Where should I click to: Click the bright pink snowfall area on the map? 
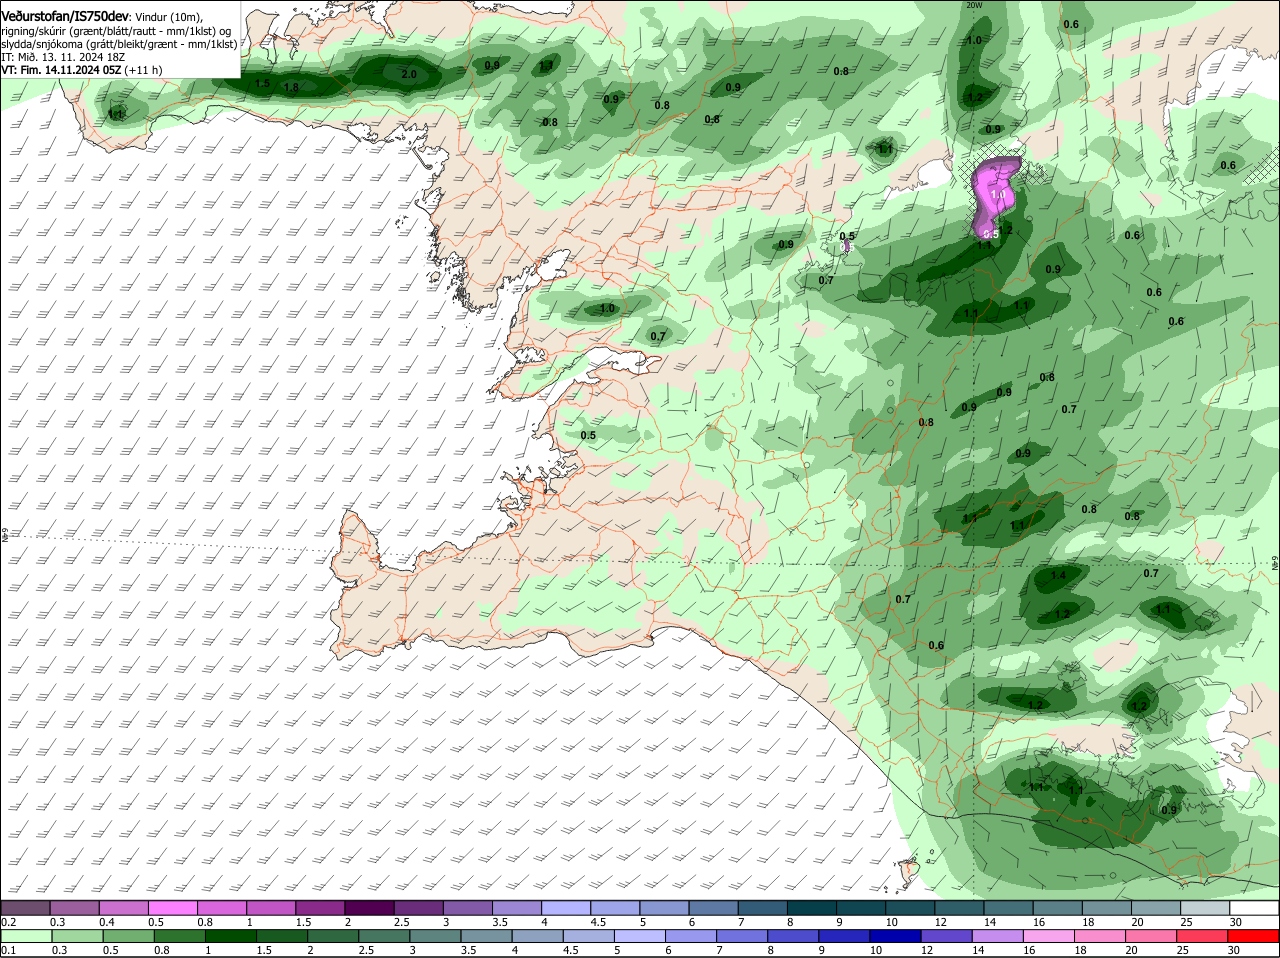[995, 190]
